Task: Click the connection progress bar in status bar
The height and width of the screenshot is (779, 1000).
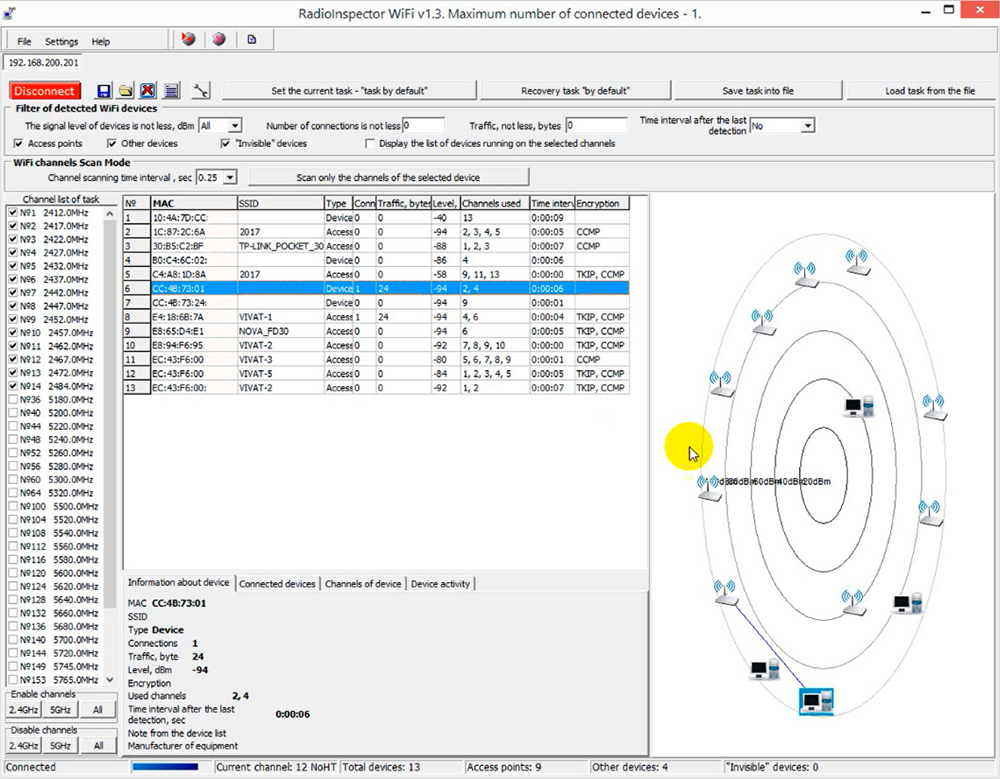Action: pyautogui.click(x=171, y=768)
